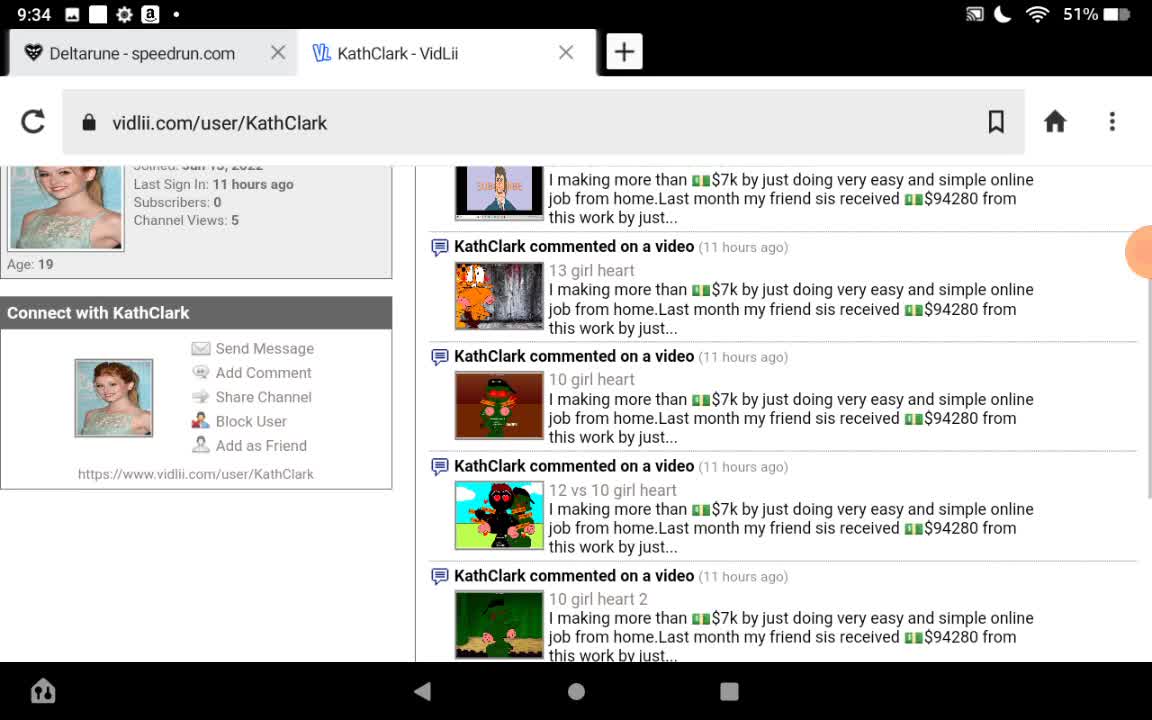Screen dimensions: 1152x720
Task: Tap comment icon beside 10 girl heart 2 activity
Action: [x=439, y=577]
